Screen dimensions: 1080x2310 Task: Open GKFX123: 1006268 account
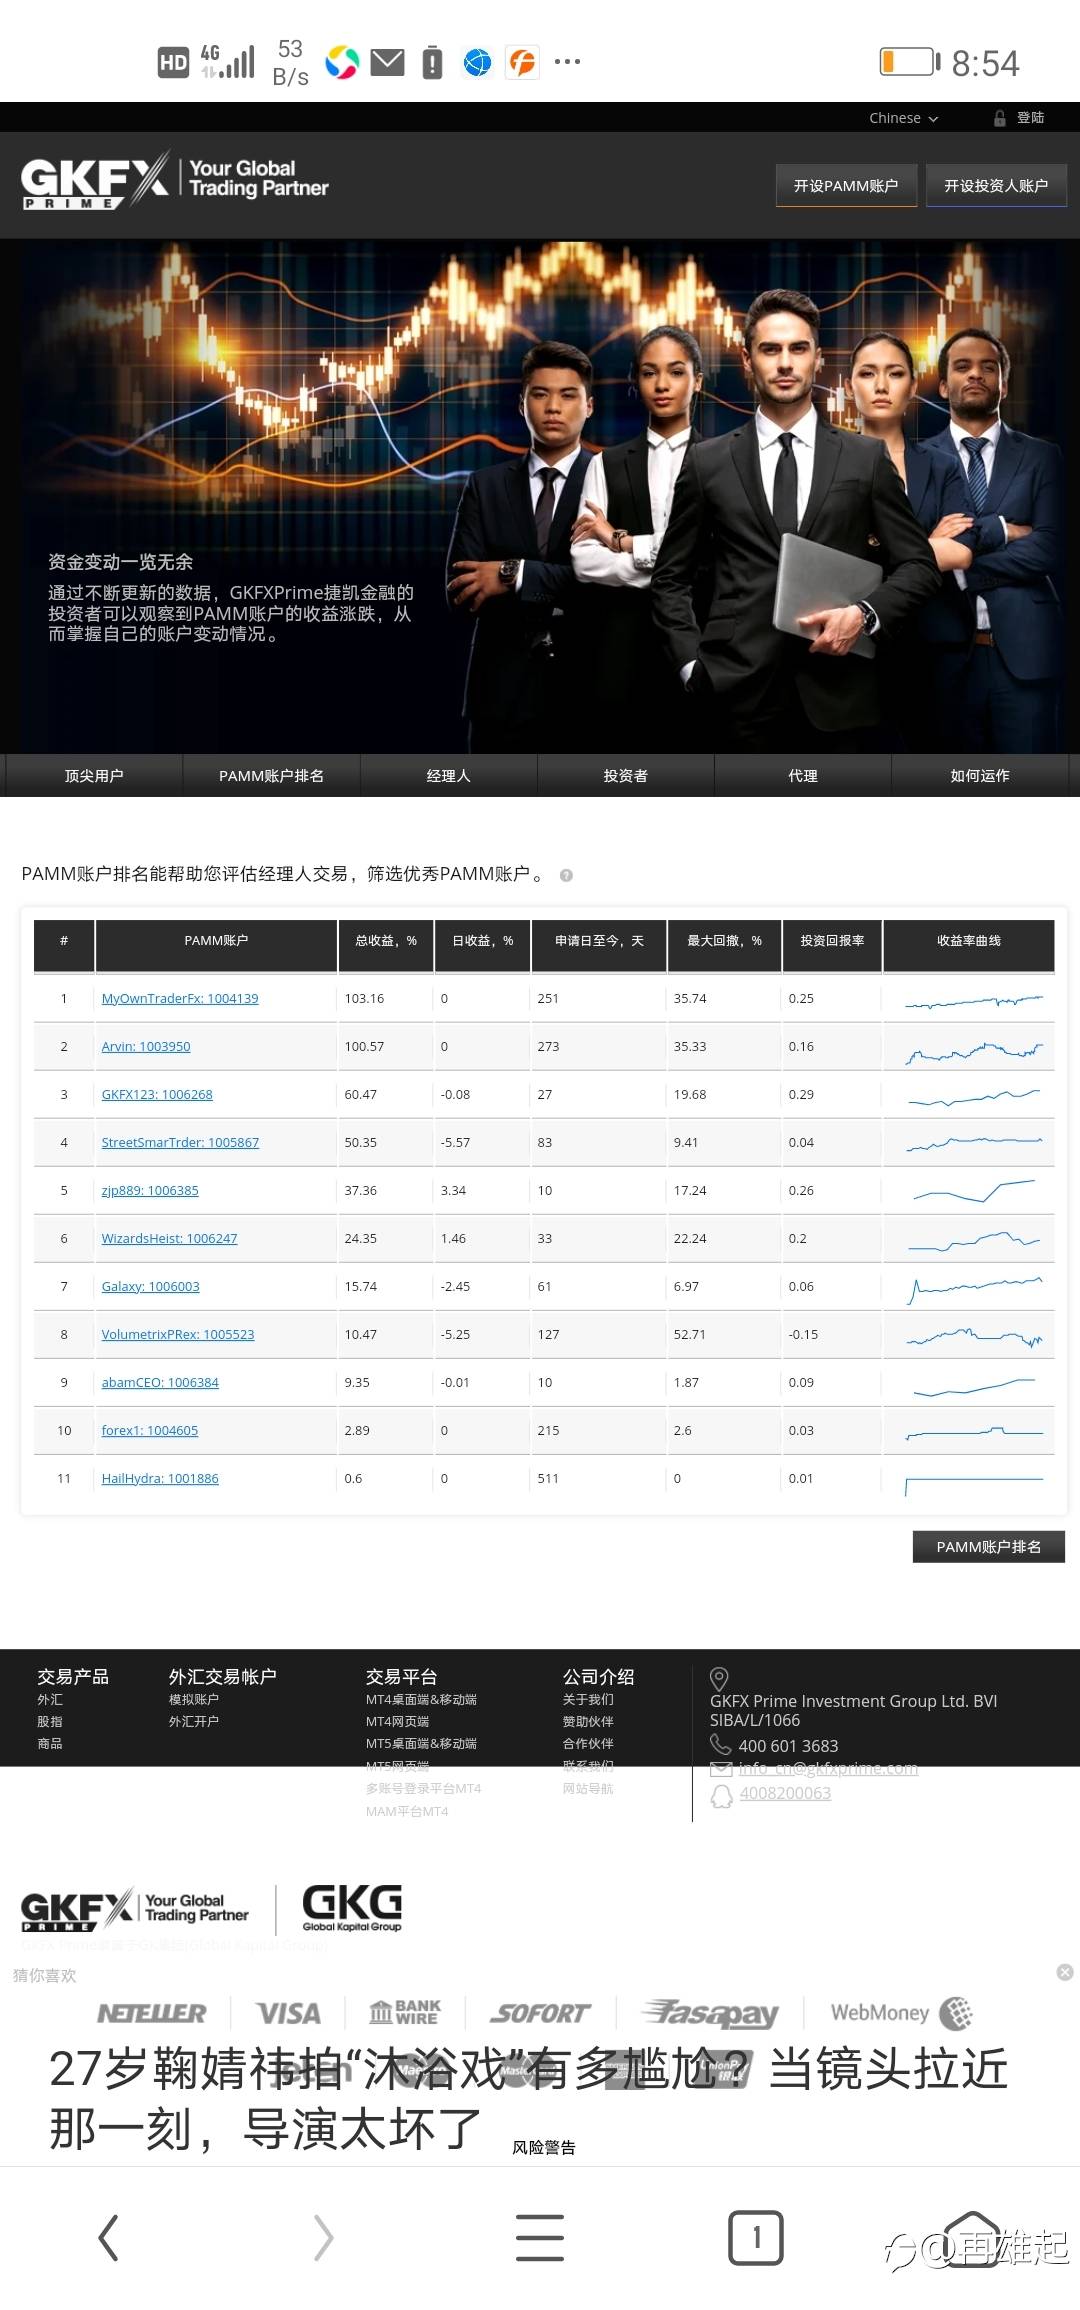point(157,1094)
